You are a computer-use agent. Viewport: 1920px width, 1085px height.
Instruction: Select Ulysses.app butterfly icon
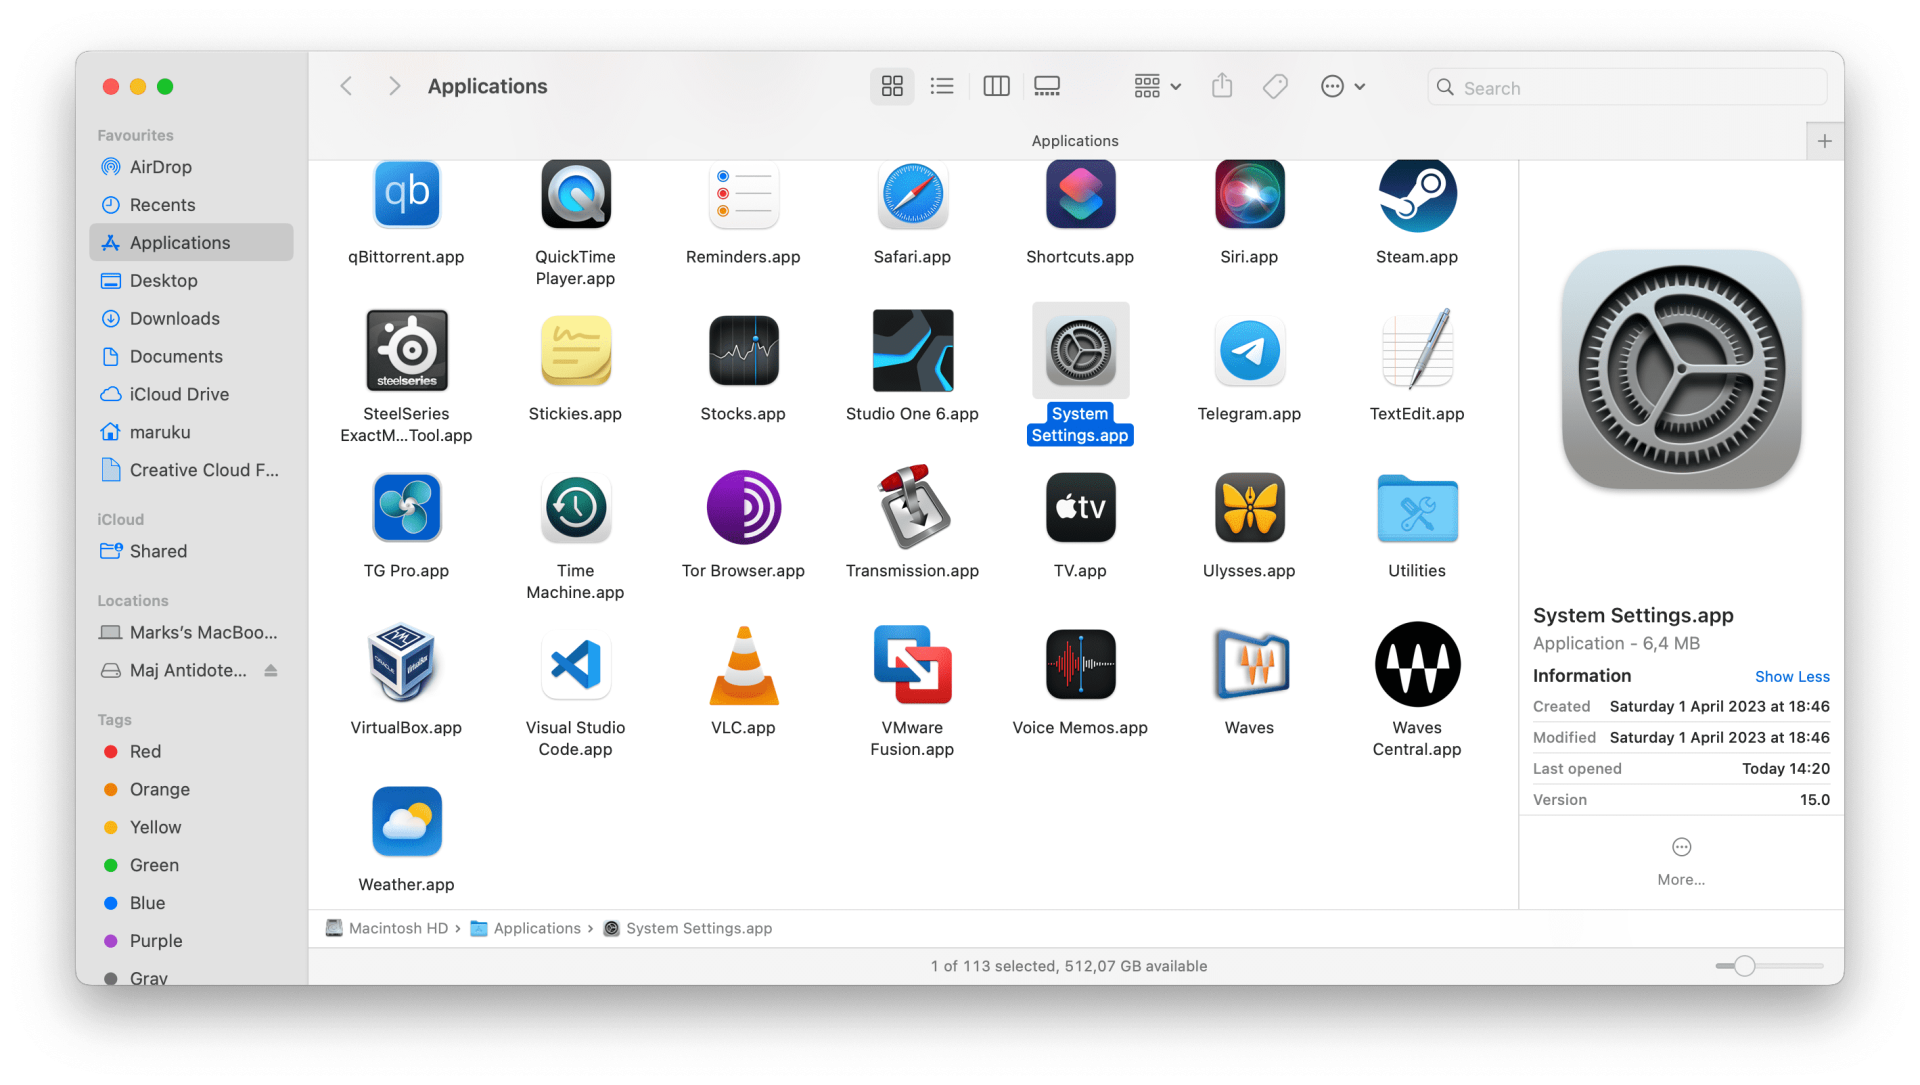click(x=1249, y=507)
